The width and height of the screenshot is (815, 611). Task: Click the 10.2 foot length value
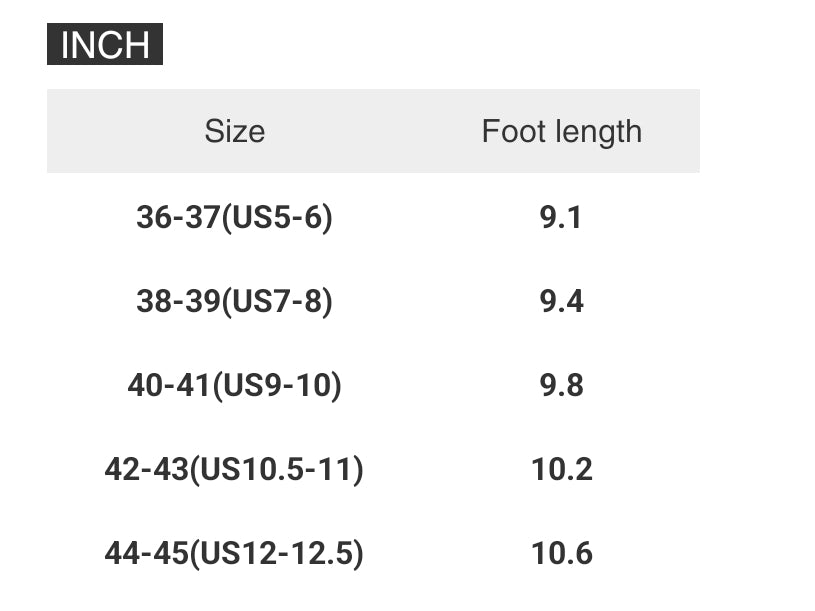coord(561,469)
